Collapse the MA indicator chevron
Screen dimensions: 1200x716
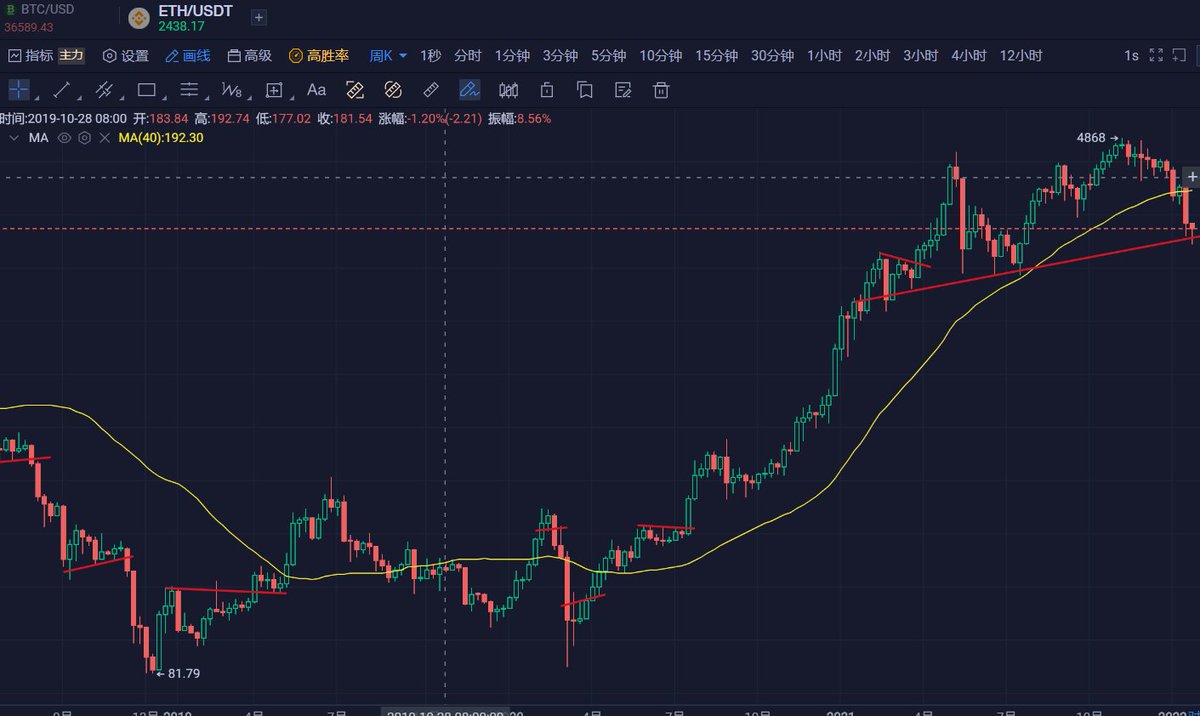(x=13, y=138)
